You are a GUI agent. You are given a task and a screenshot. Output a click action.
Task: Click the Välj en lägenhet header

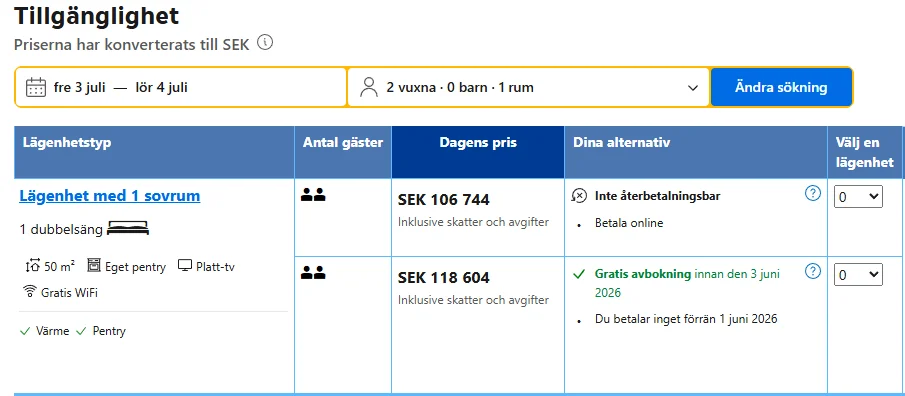click(865, 152)
